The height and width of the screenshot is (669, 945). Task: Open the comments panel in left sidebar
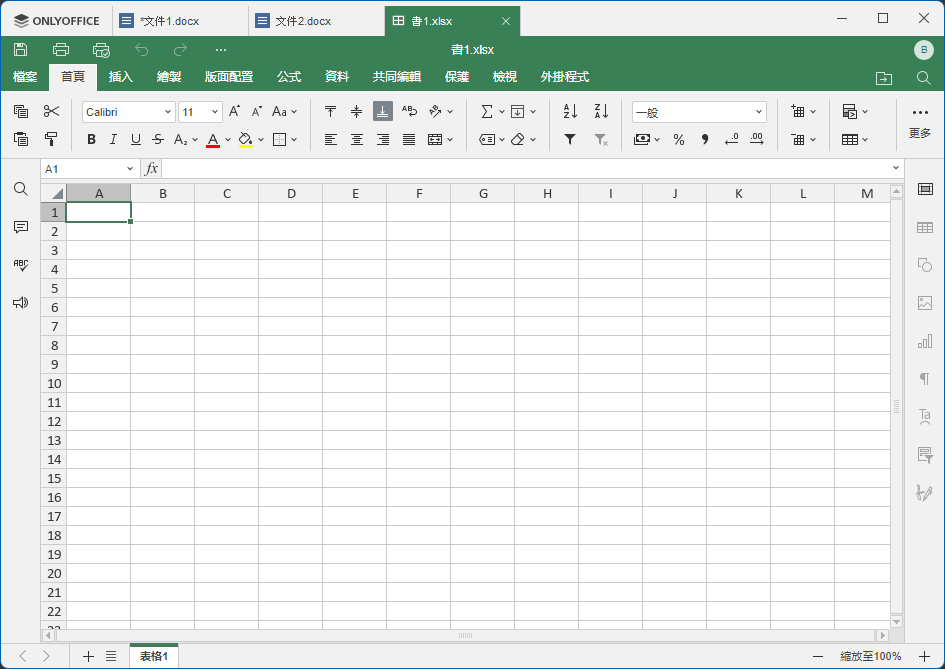point(21,227)
